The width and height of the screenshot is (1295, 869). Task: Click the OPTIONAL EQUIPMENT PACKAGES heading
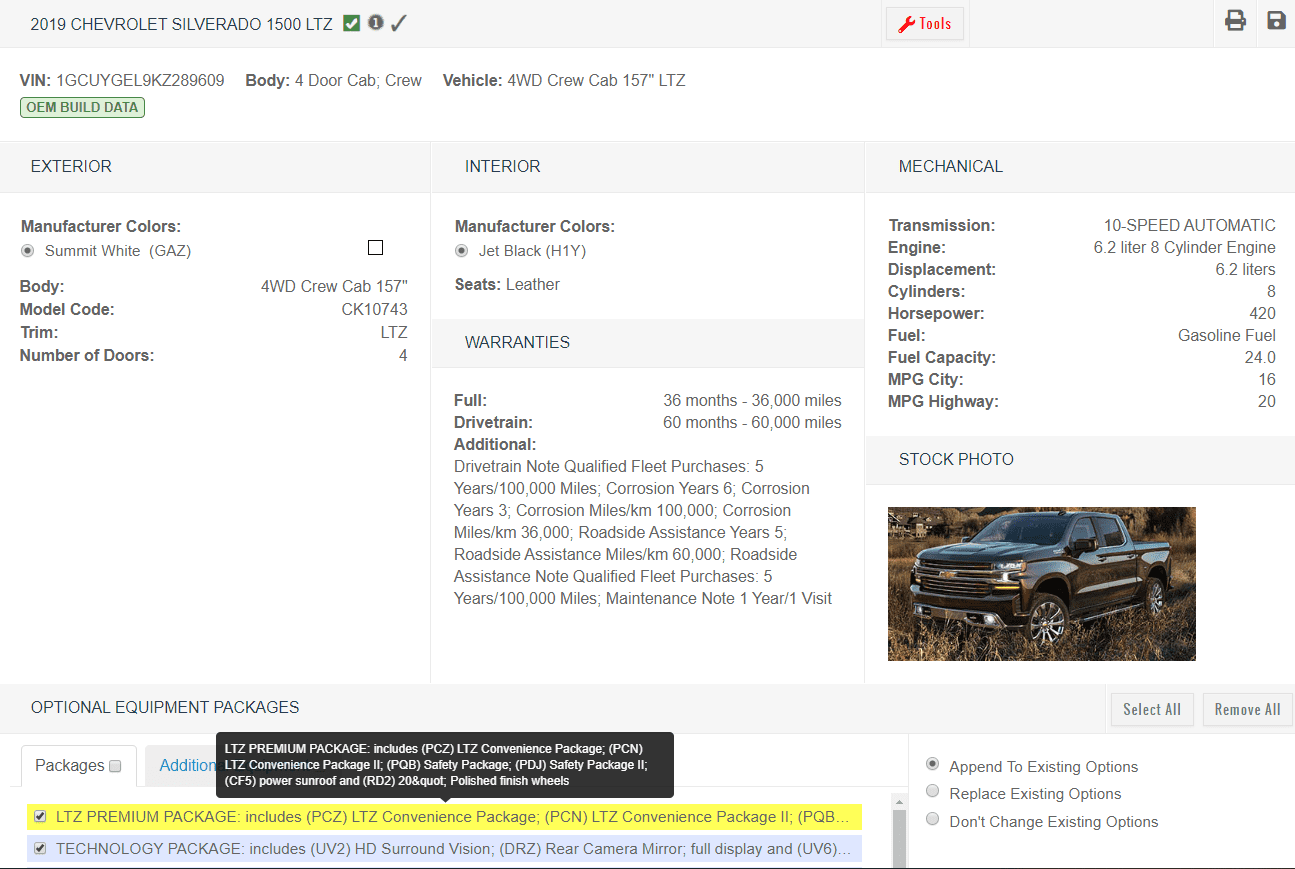click(165, 708)
